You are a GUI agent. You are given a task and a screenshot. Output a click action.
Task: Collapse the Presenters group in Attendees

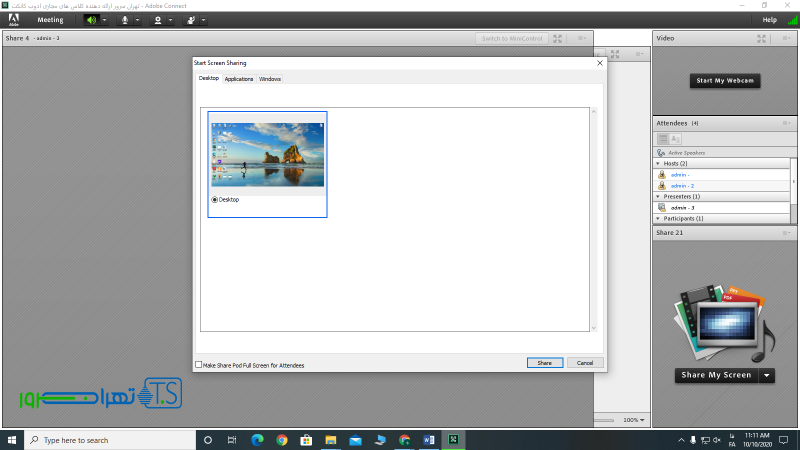point(658,196)
